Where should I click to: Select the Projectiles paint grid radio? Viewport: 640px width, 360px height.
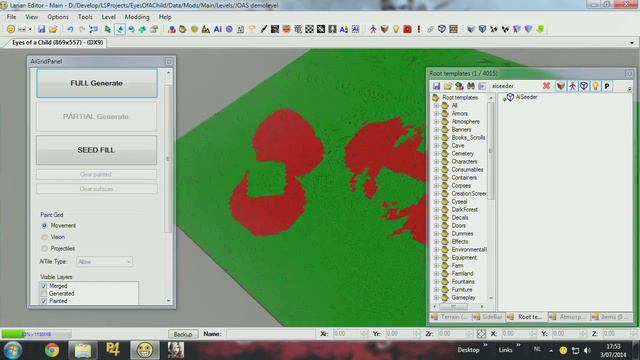click(44, 249)
